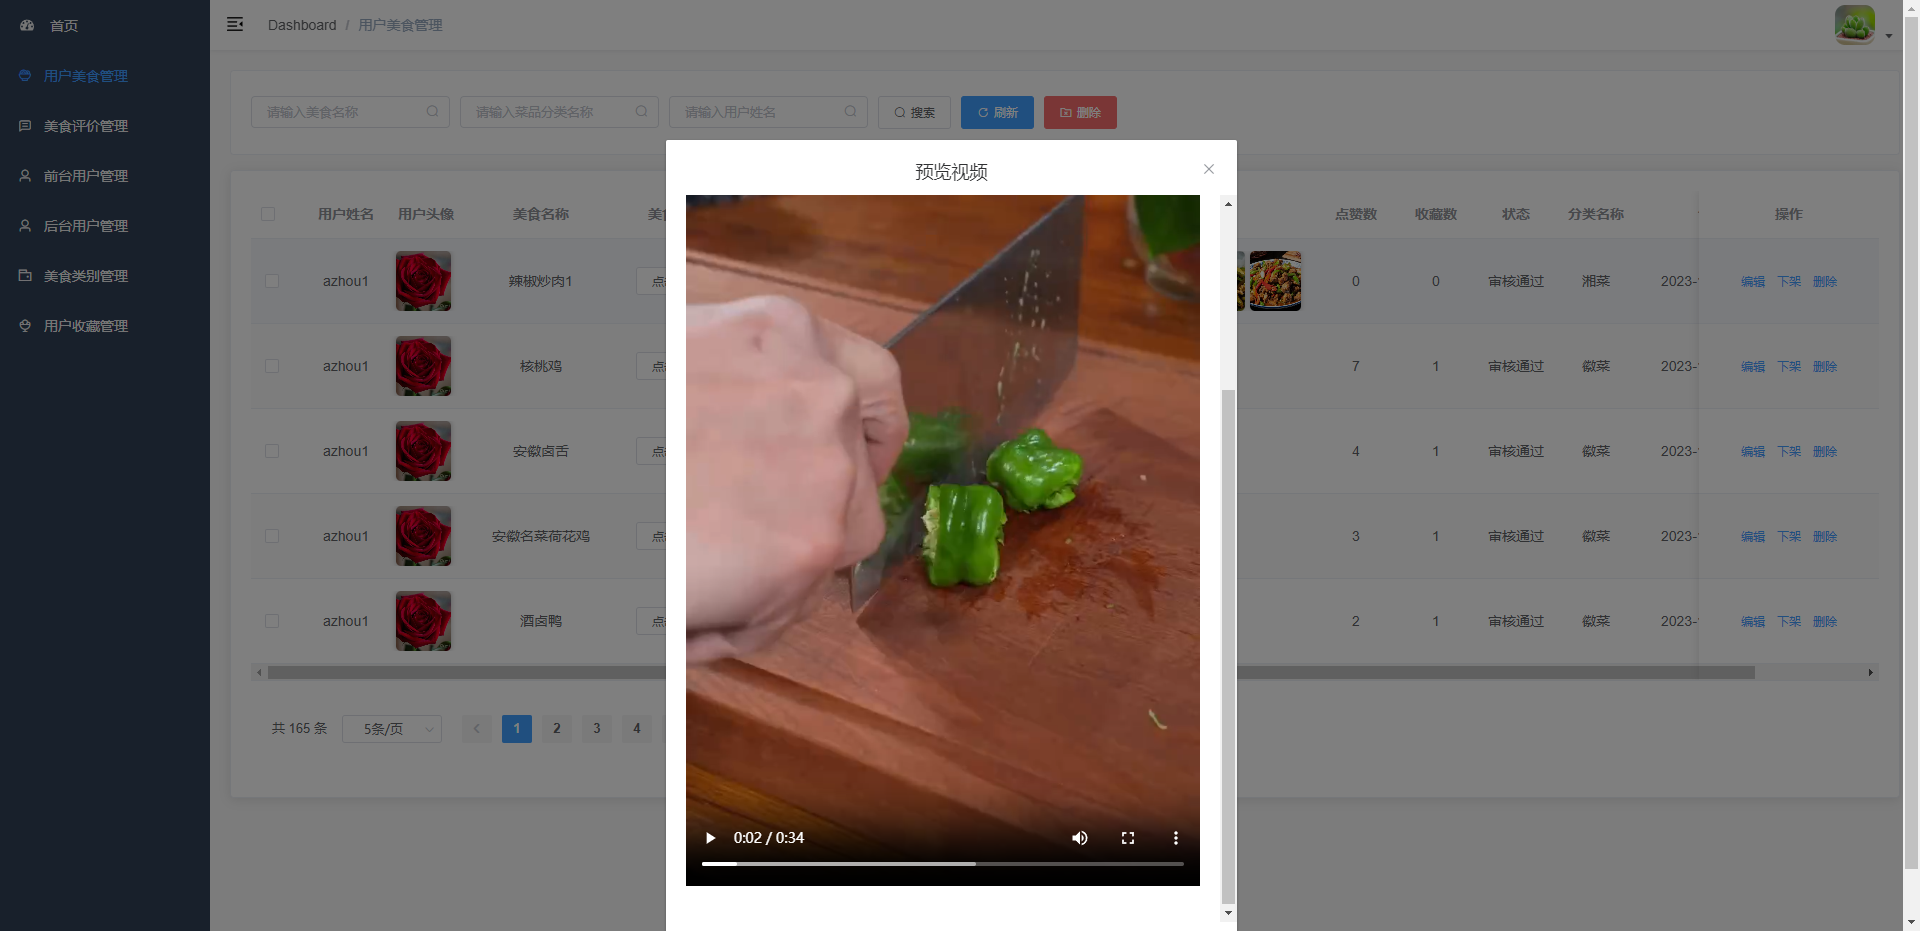Go to 美食类别管理 menu item
Viewport: 1920px width, 931px height.
(x=85, y=276)
